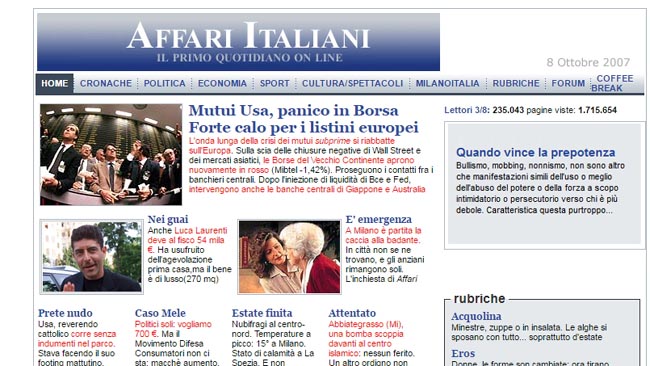Select RUBRICHE in the navigation bar

[x=516, y=83]
